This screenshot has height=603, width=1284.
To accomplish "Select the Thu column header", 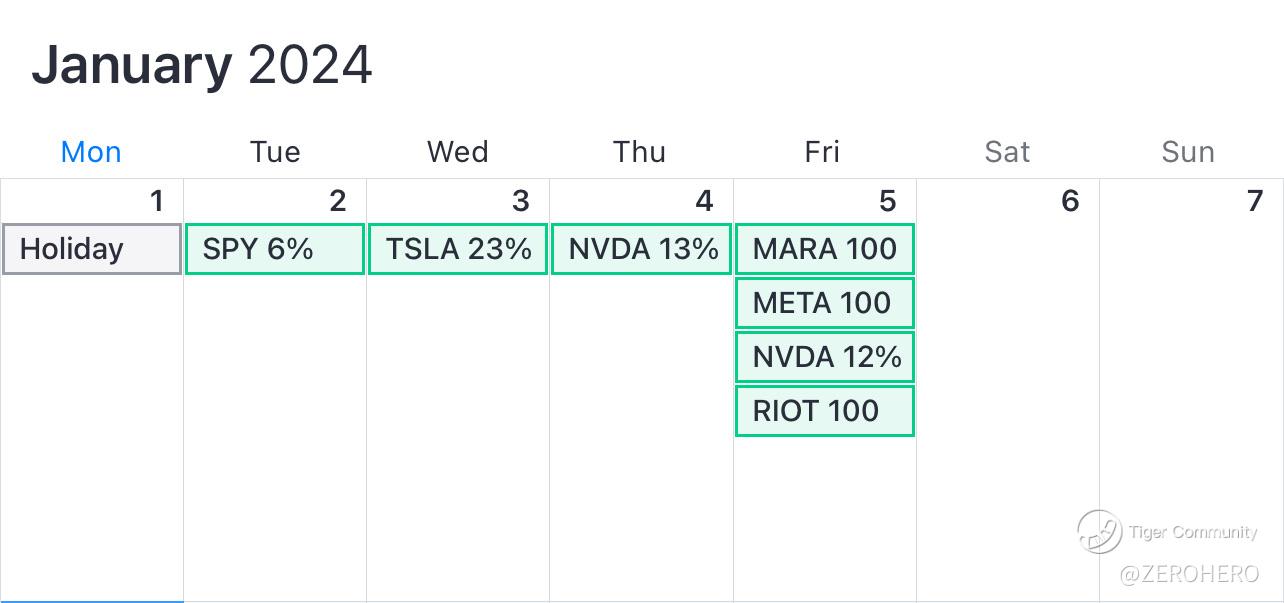I will (x=640, y=152).
